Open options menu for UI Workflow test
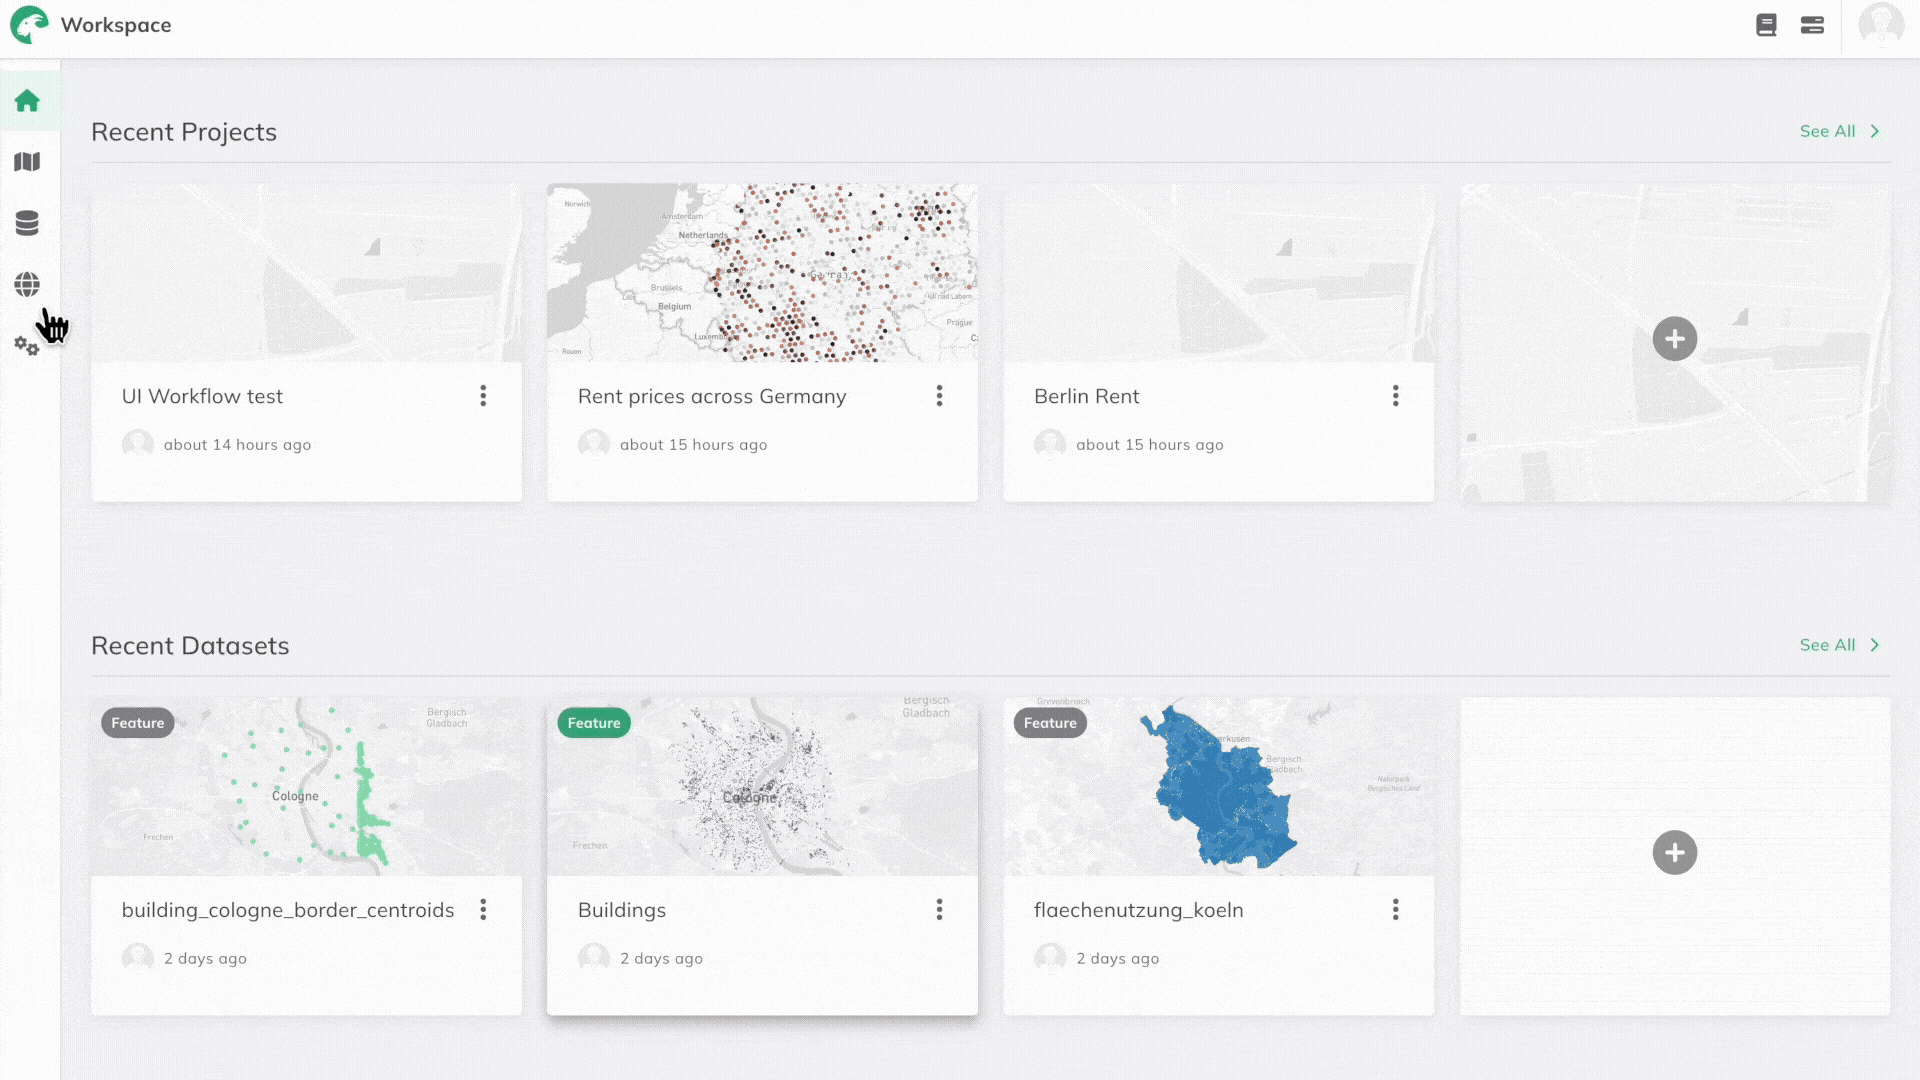Image resolution: width=1920 pixels, height=1080 pixels. tap(483, 396)
